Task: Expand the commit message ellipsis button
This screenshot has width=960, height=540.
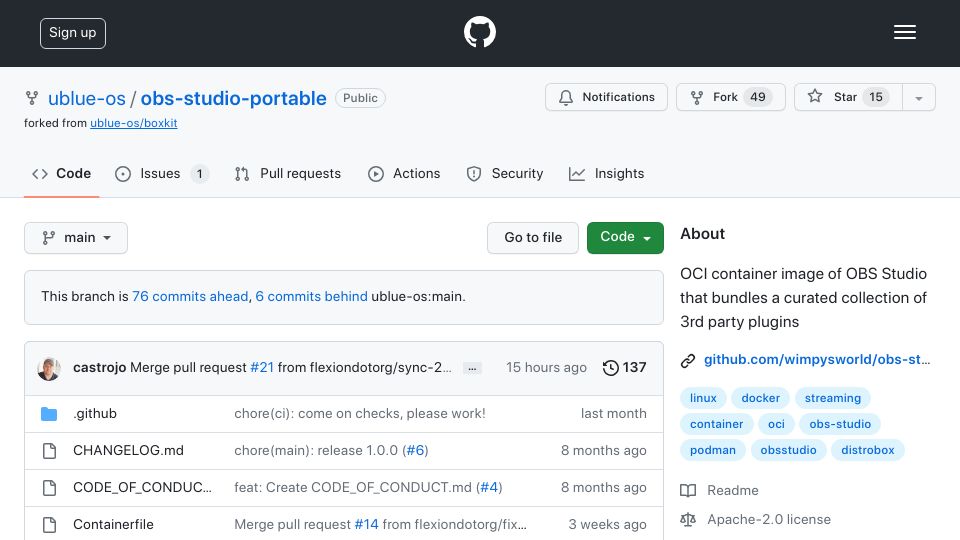Action: point(472,369)
